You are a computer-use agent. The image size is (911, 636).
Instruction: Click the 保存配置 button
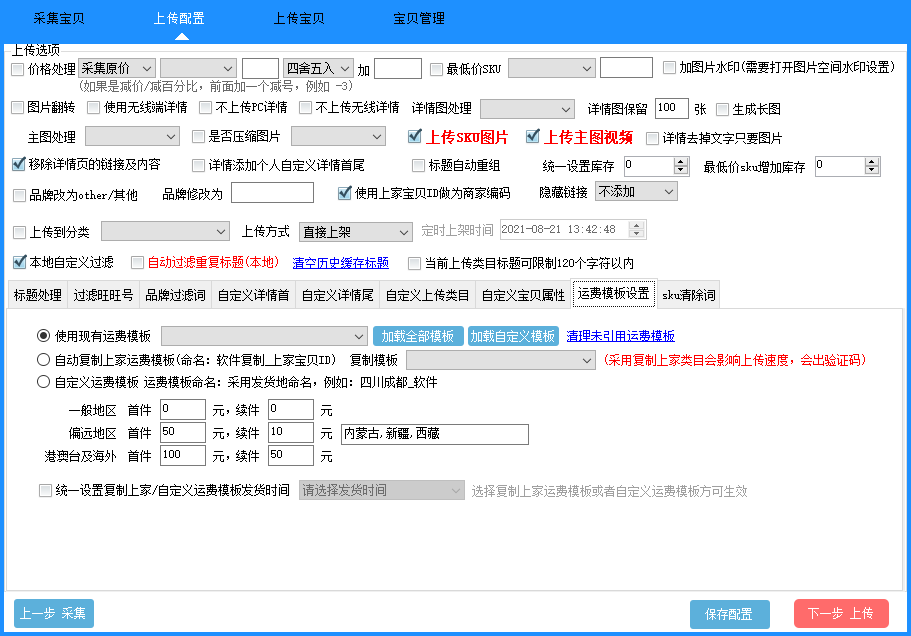(729, 614)
